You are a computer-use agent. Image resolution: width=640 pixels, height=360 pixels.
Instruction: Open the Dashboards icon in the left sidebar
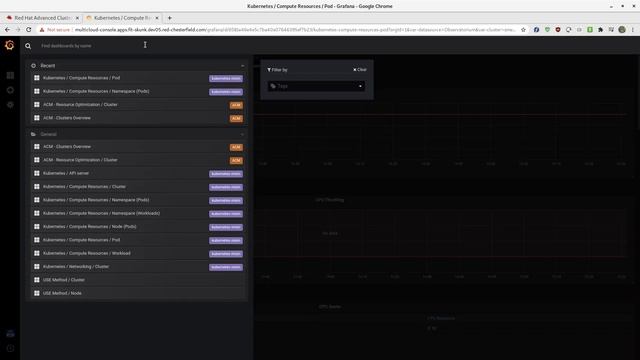tap(10, 76)
